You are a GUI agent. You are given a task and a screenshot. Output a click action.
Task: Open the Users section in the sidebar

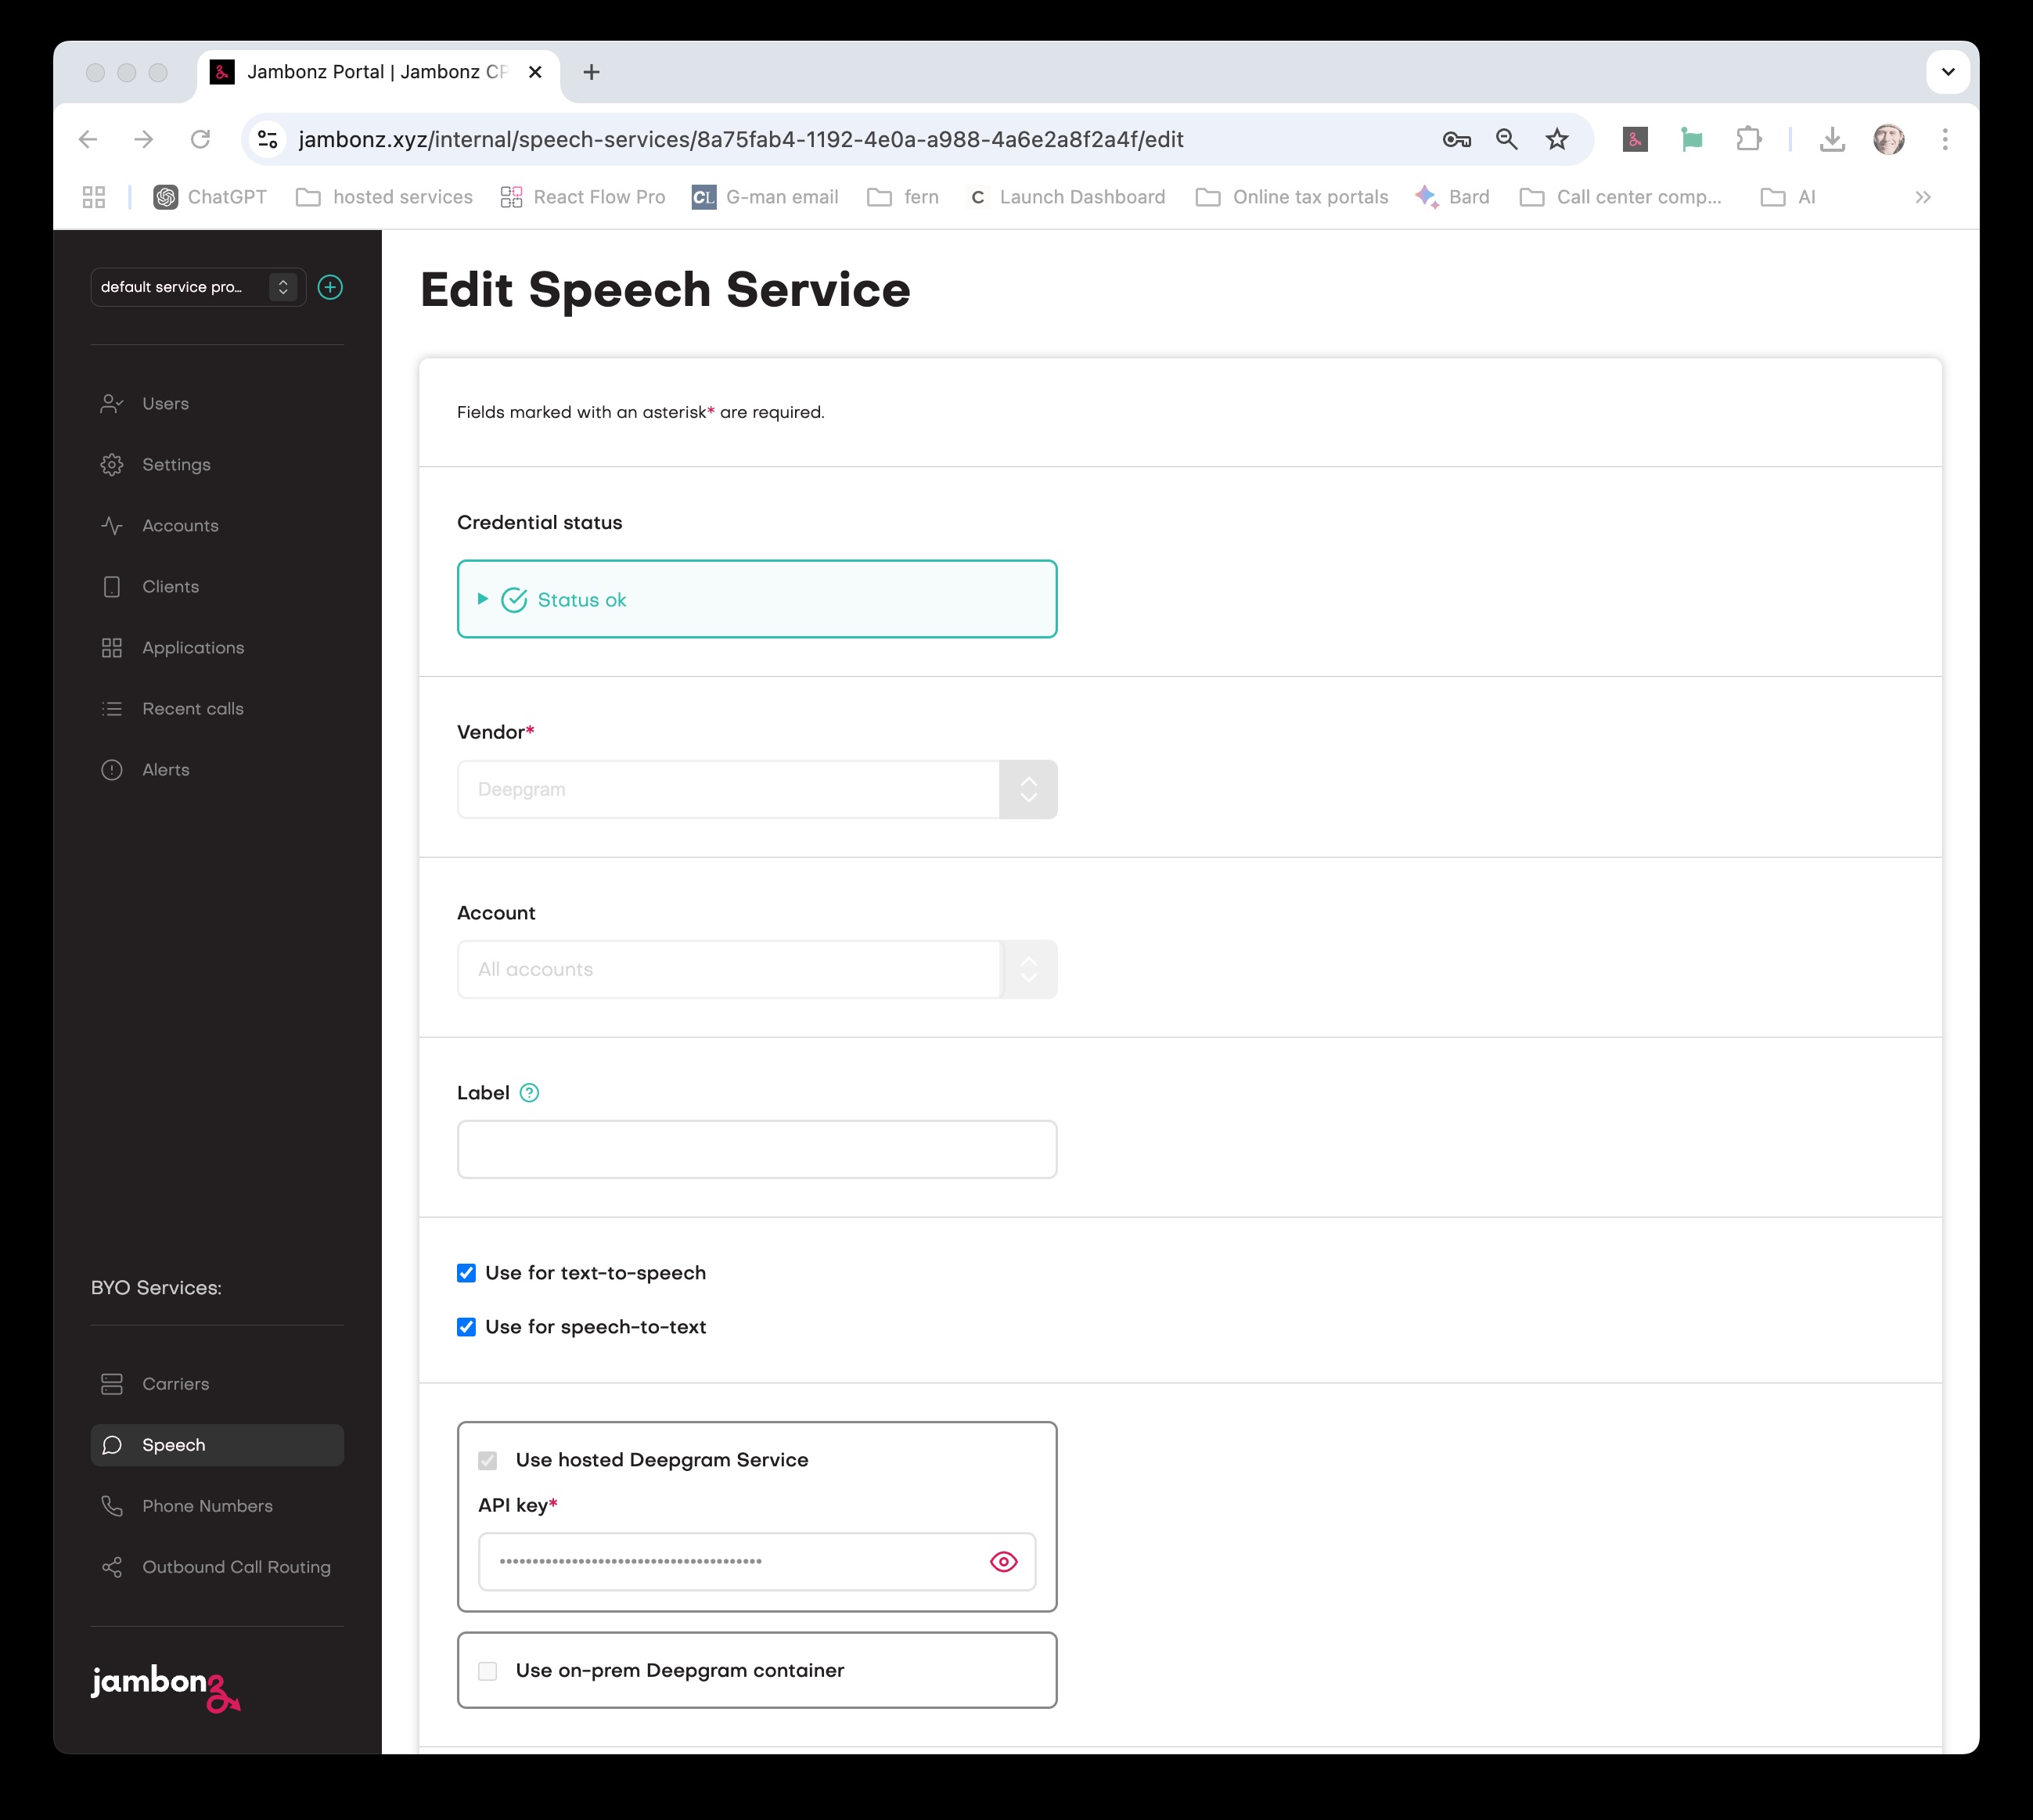(x=165, y=403)
